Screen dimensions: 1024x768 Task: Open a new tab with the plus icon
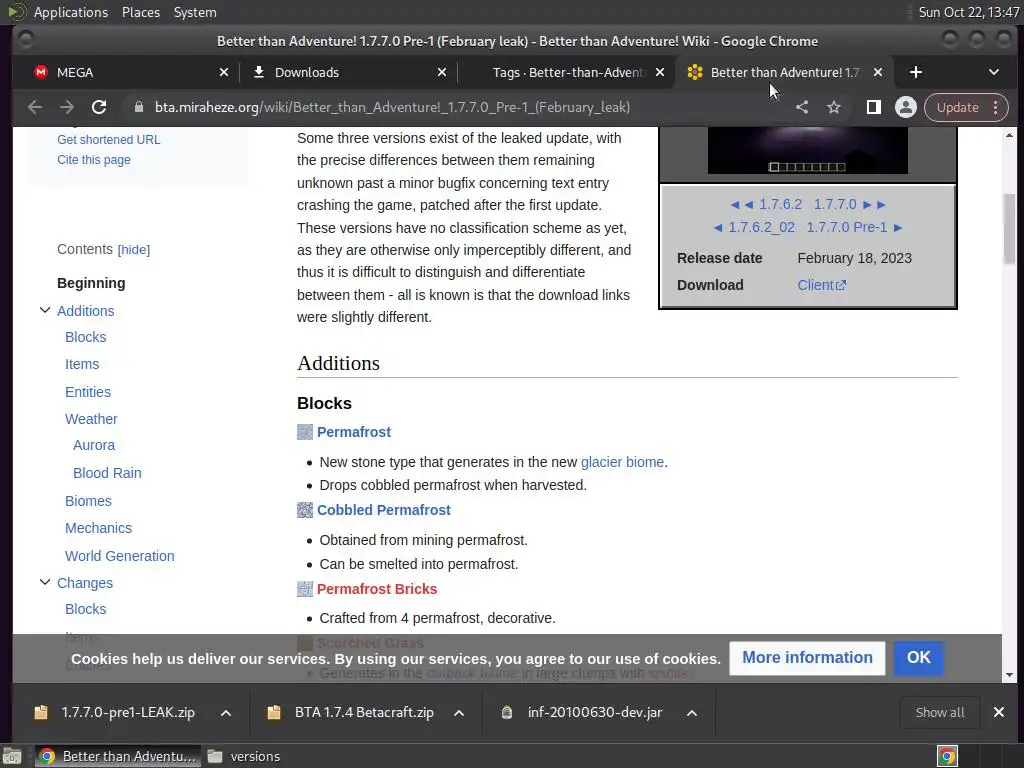click(x=916, y=72)
